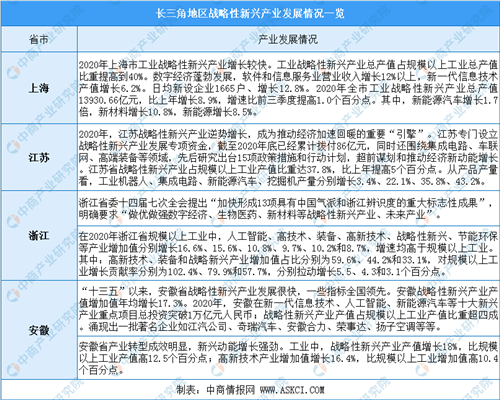This screenshot has width=500, height=400.
Task: Click the watermark logo icon below 安徽 label
Action: click(13, 369)
